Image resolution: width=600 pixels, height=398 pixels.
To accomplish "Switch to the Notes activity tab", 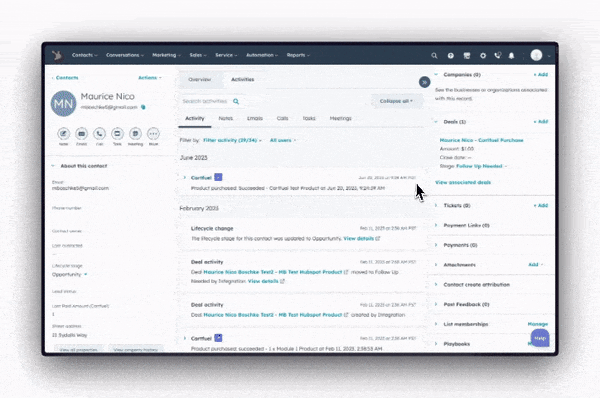I will point(226,118).
